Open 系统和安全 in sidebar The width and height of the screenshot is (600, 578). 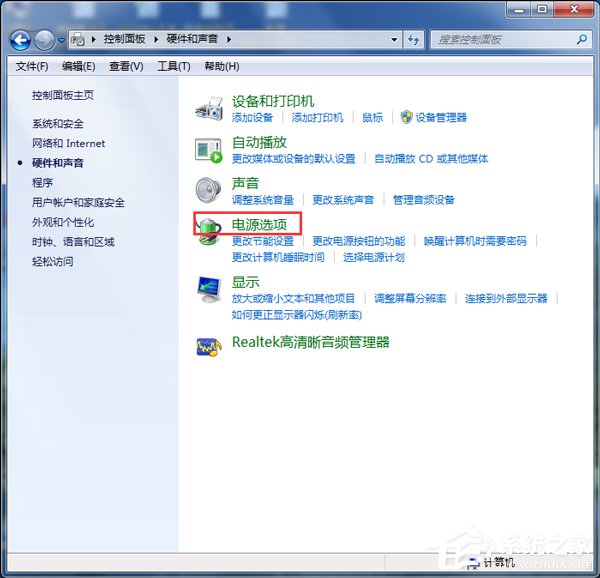coord(58,124)
